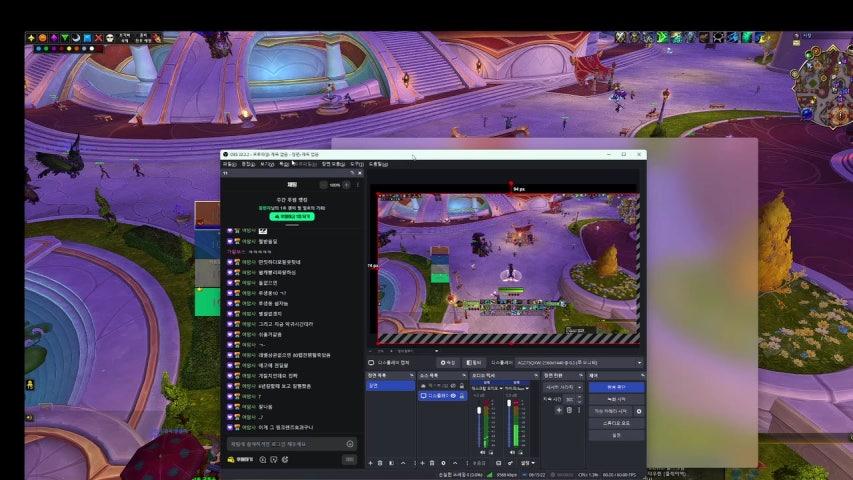Open the Help menu in OBS
Image resolution: width=853 pixels, height=480 pixels.
379,164
